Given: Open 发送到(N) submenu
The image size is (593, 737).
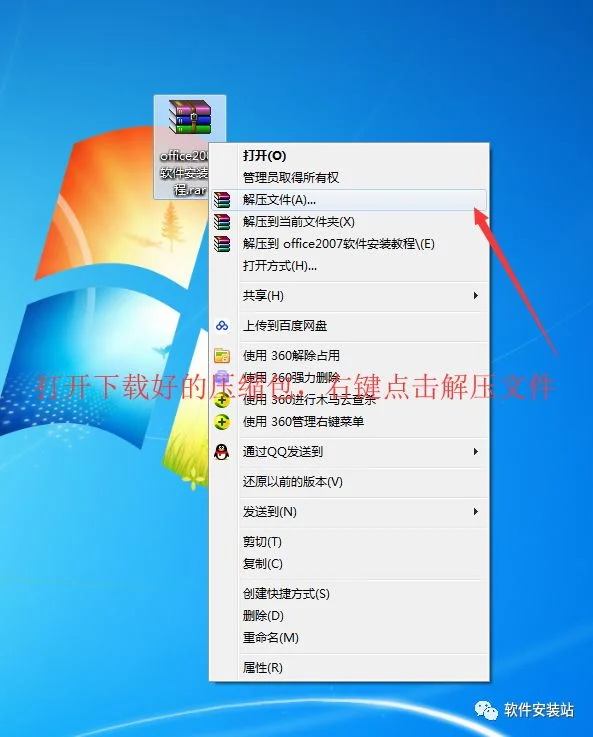Looking at the screenshot, I should [x=349, y=511].
